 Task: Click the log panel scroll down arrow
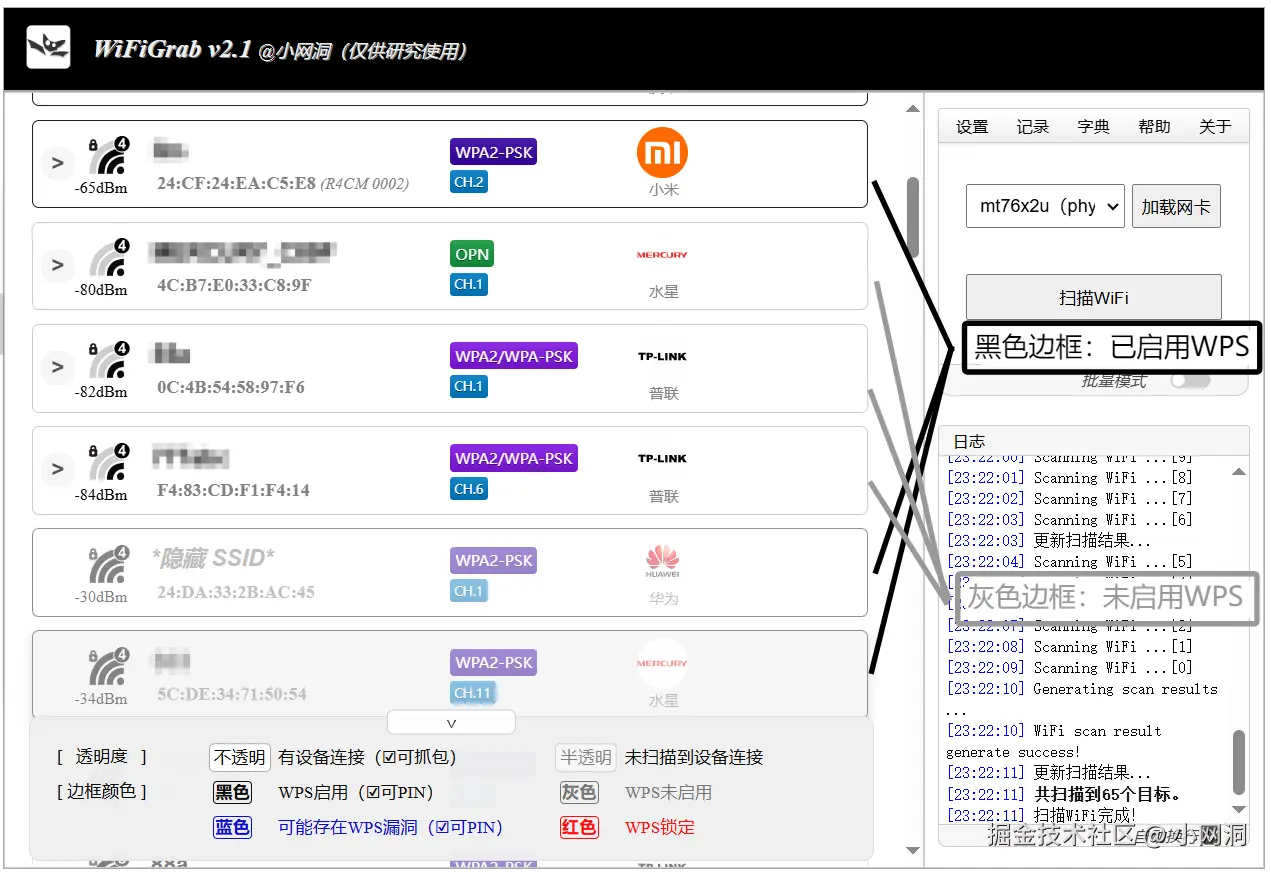tap(1239, 810)
